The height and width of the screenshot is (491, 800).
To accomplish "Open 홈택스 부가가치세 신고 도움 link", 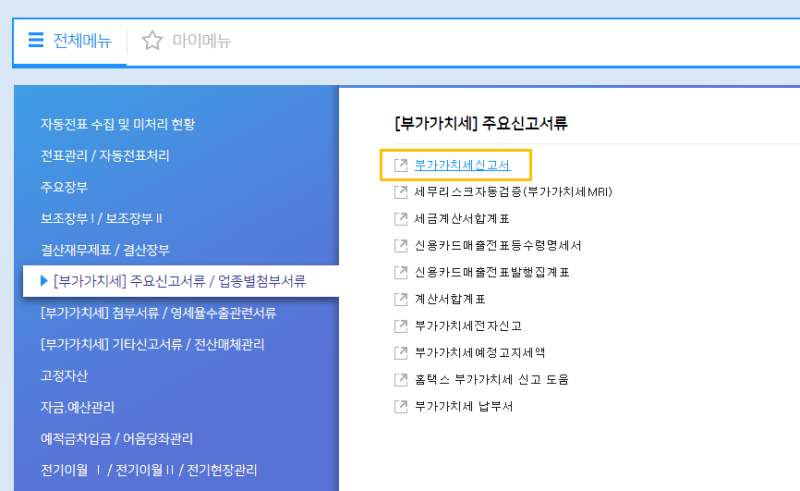I will click(x=491, y=380).
